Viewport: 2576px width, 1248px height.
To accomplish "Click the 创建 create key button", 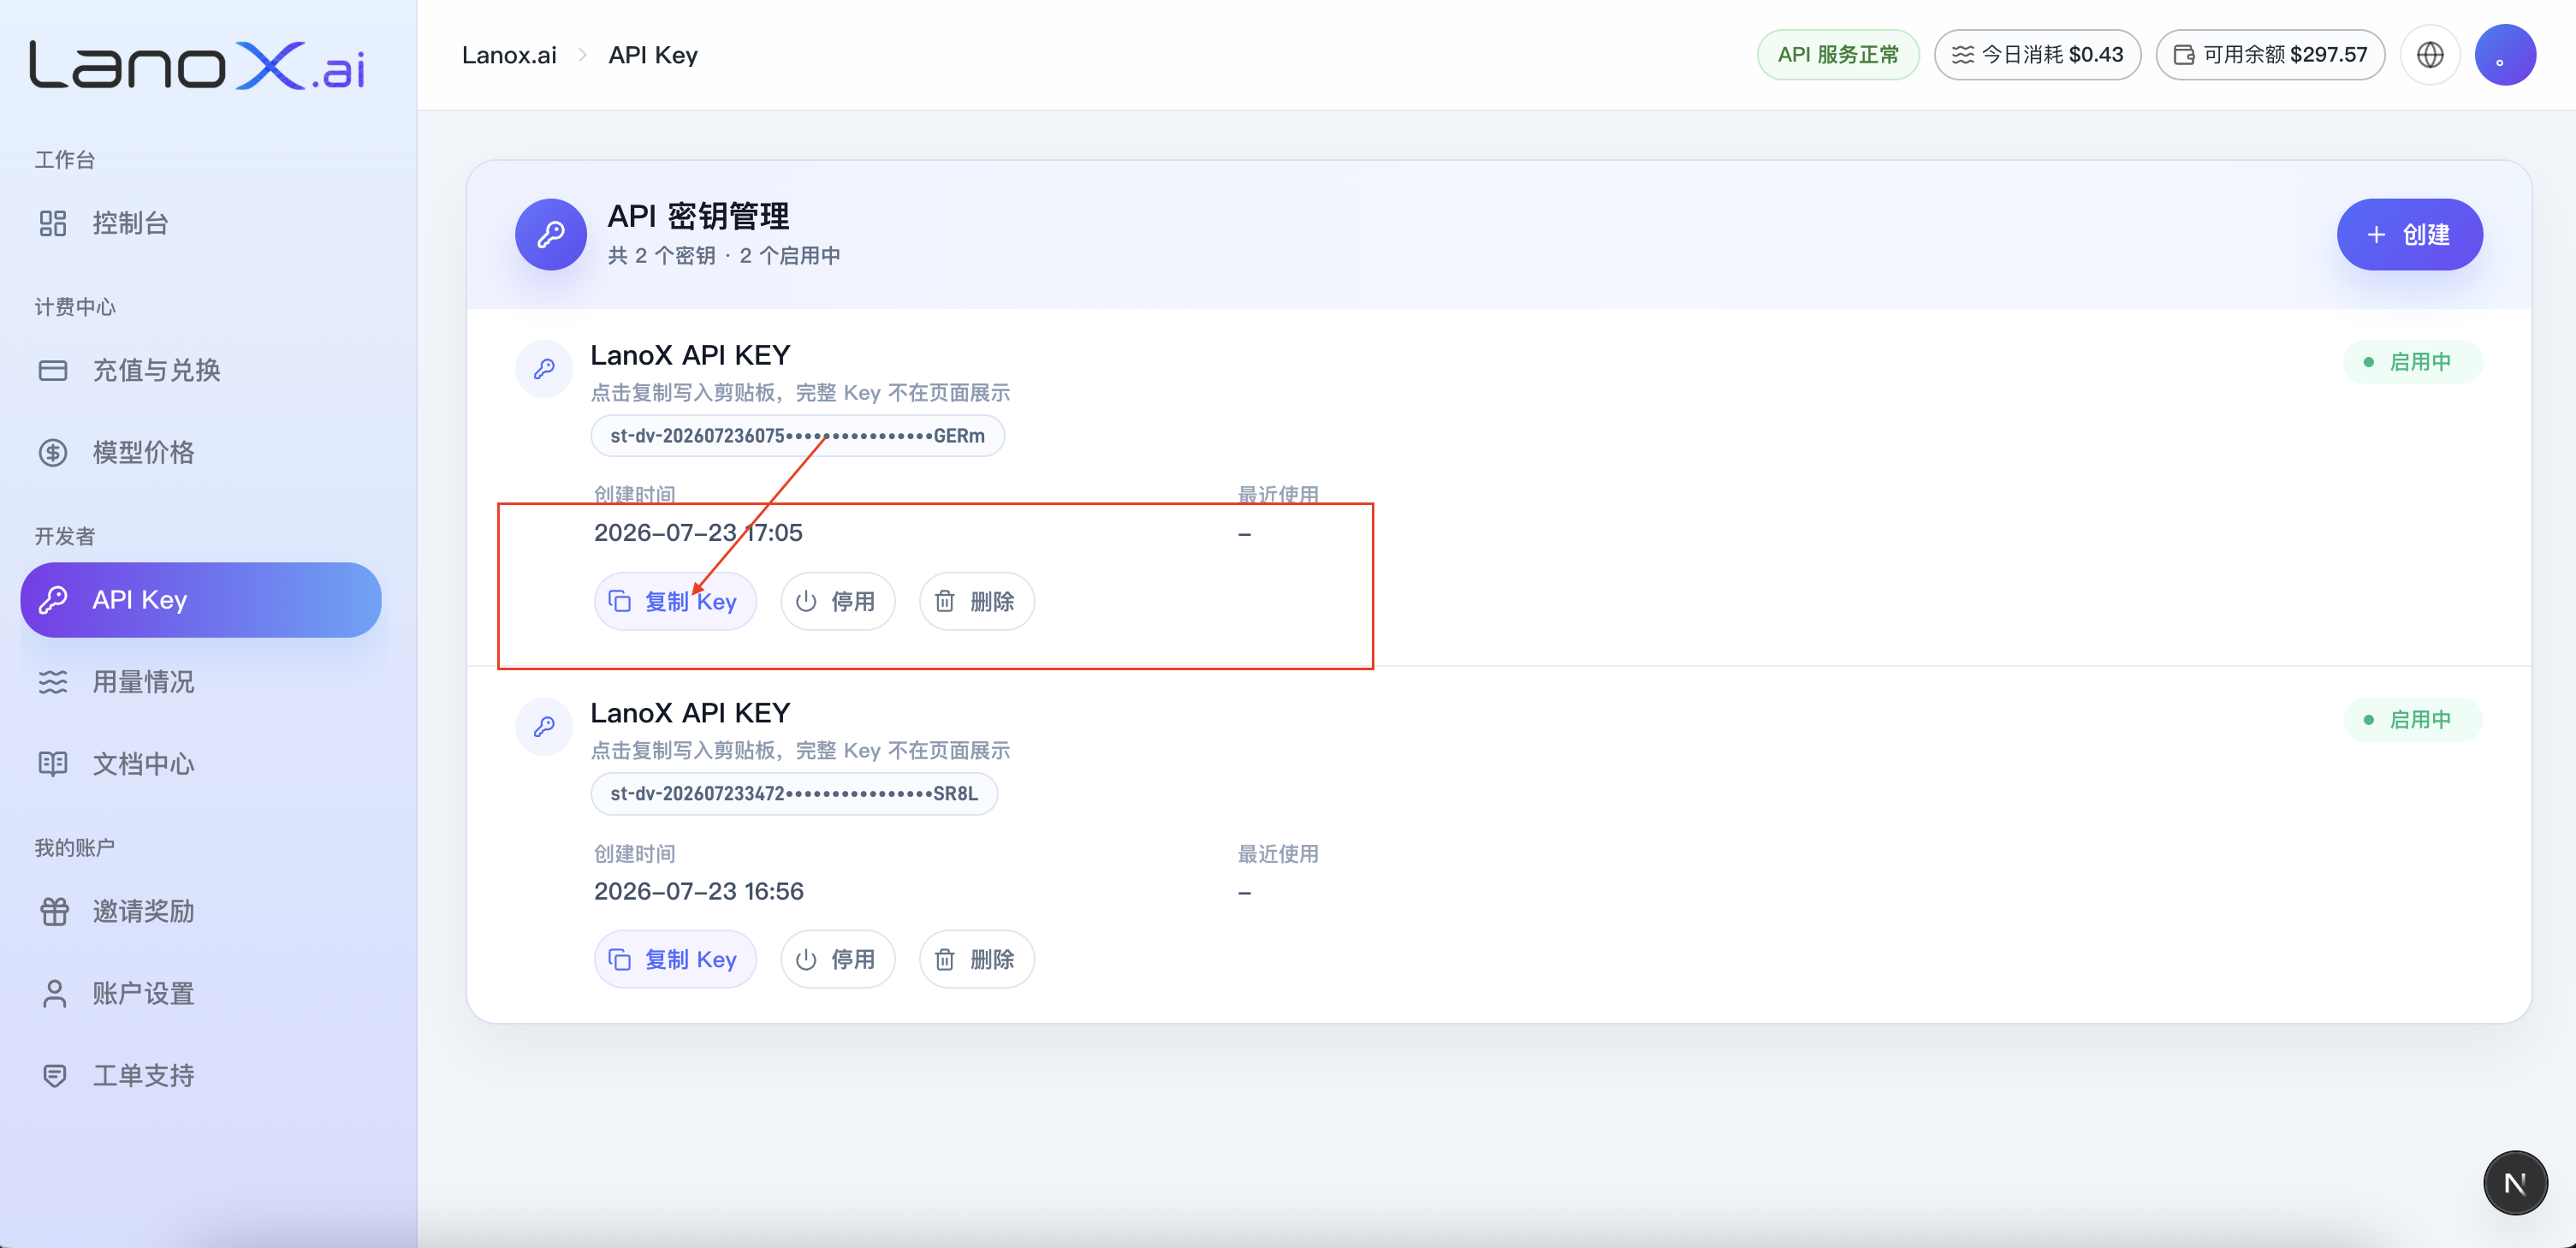I will (2409, 235).
